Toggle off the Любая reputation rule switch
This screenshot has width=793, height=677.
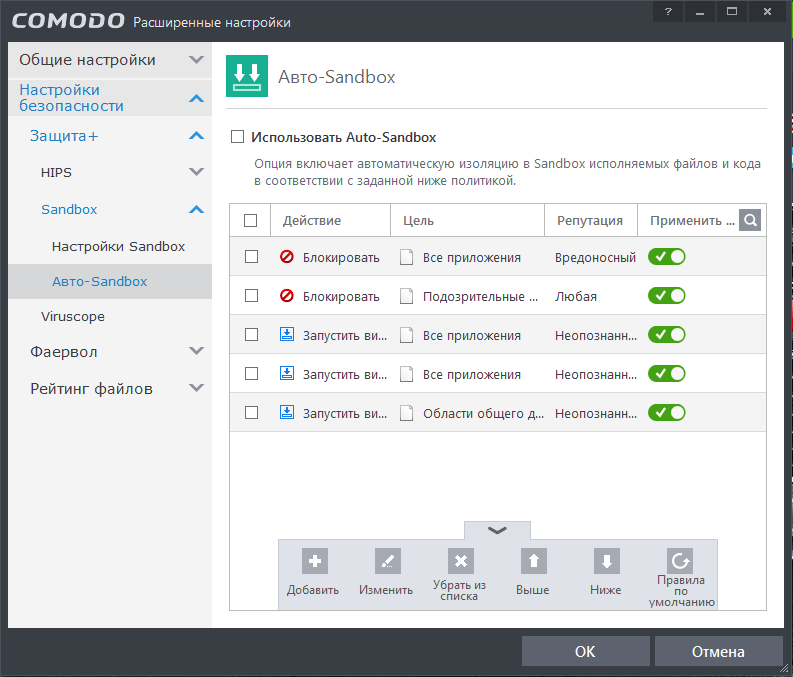click(667, 296)
